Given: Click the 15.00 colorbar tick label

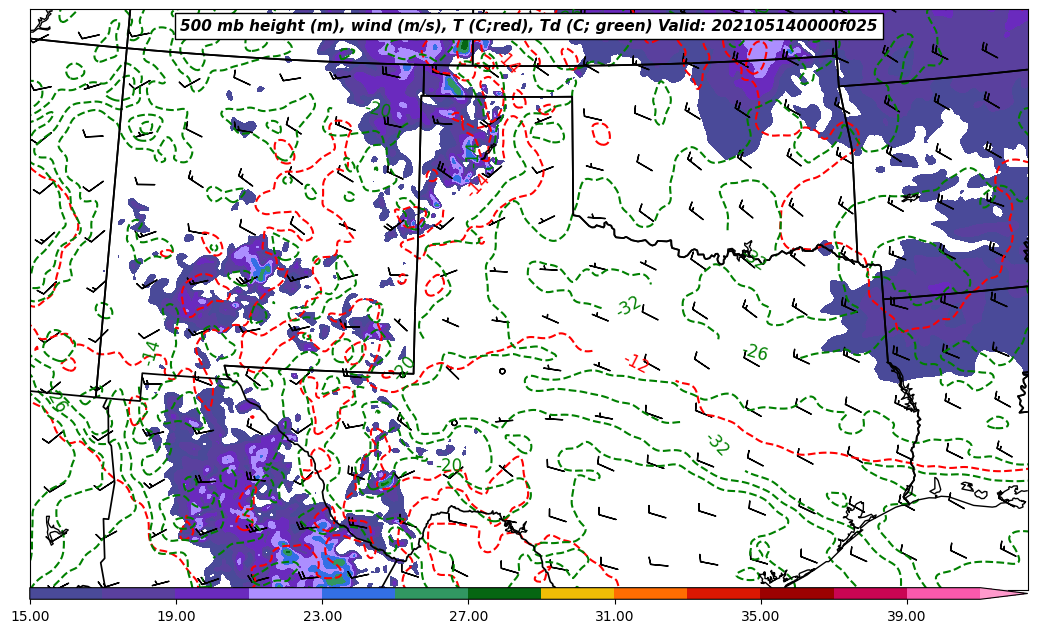Looking at the screenshot, I should point(31,616).
